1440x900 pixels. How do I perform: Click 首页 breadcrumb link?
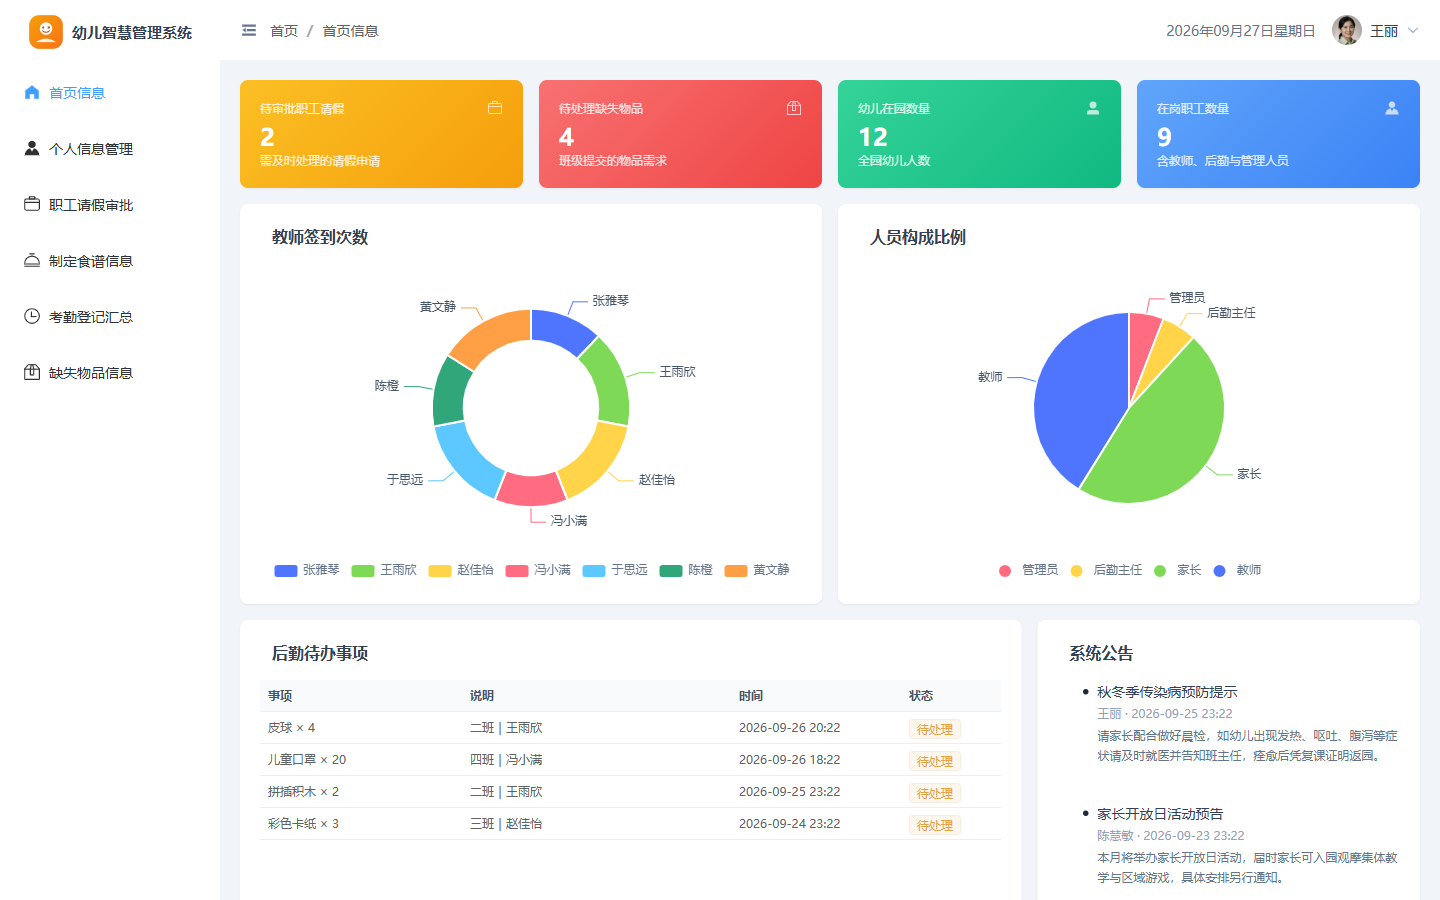pyautogui.click(x=284, y=31)
